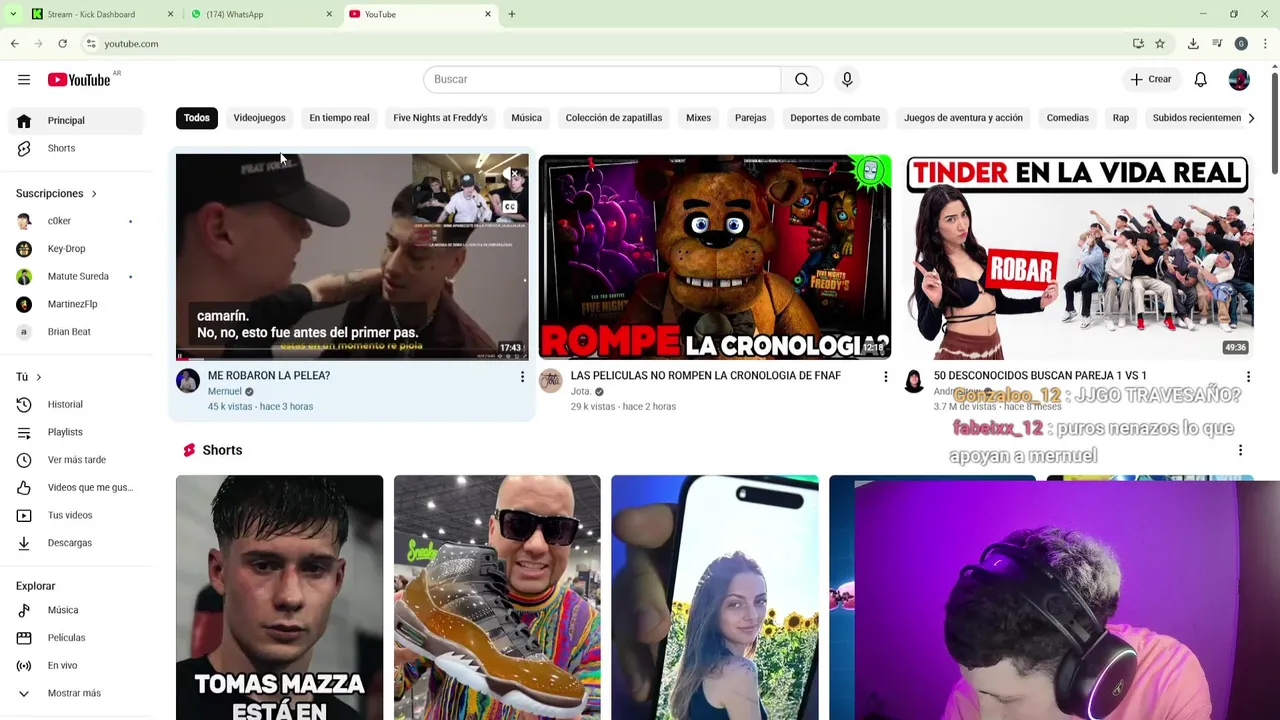
Task: Open notifications bell
Action: (x=1200, y=79)
